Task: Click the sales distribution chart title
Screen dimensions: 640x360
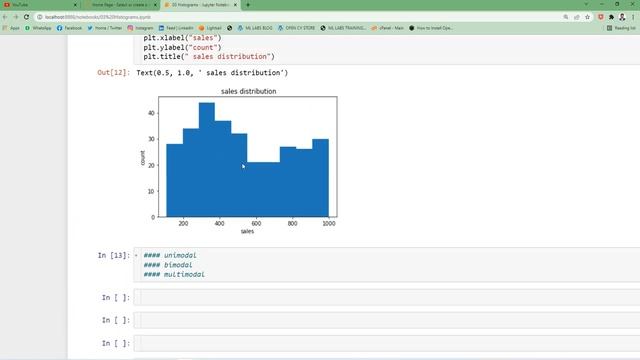Action: coord(249,91)
